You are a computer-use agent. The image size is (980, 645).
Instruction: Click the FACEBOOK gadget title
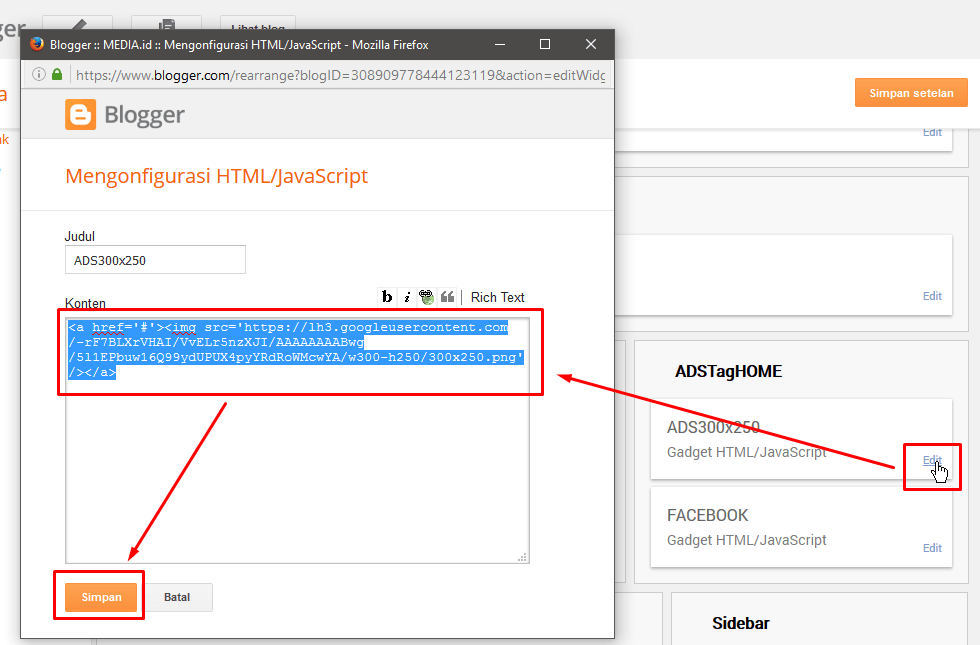(x=707, y=516)
